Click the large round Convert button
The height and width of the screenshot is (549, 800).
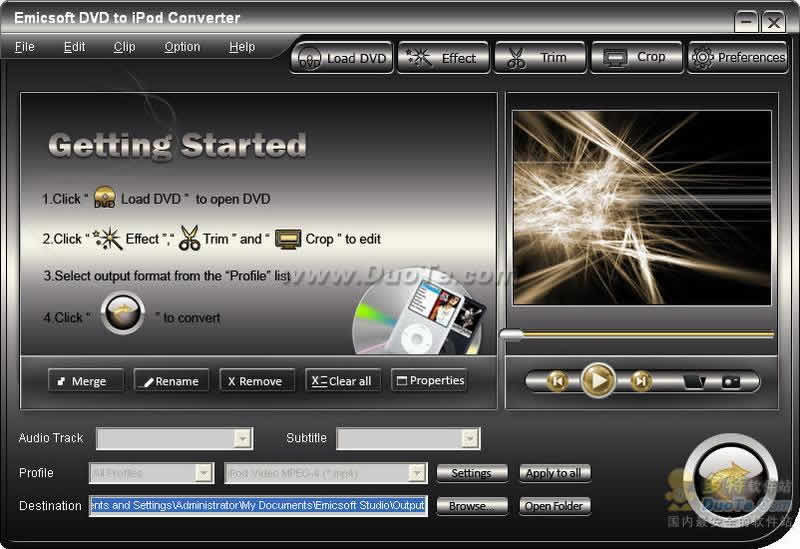[x=730, y=482]
